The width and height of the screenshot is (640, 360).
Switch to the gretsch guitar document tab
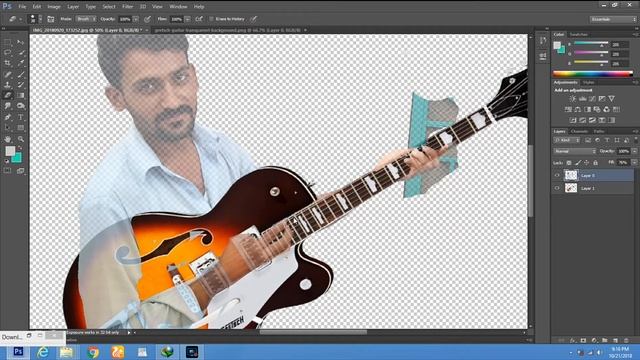tap(227, 30)
